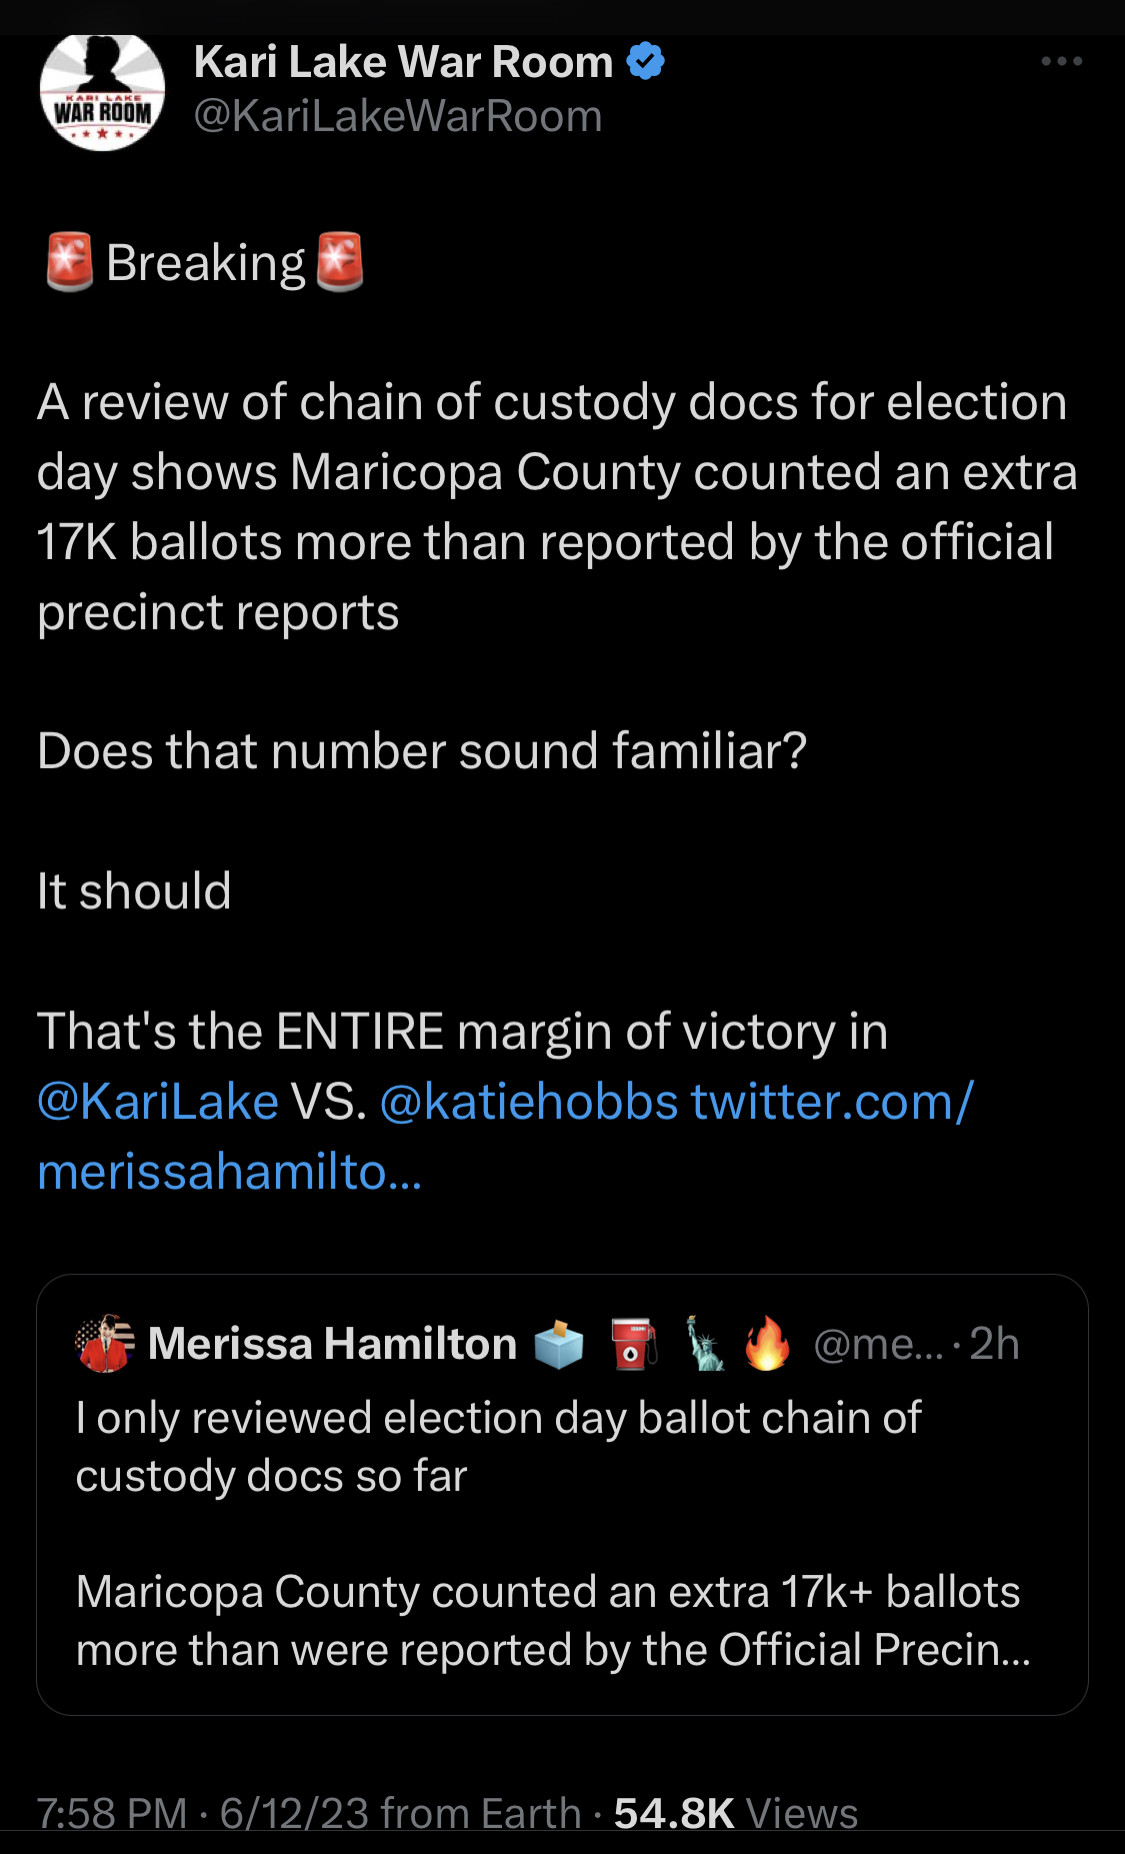The image size is (1125, 1854).
Task: Select the Merissa Hamilton name in quote
Action: [332, 1344]
